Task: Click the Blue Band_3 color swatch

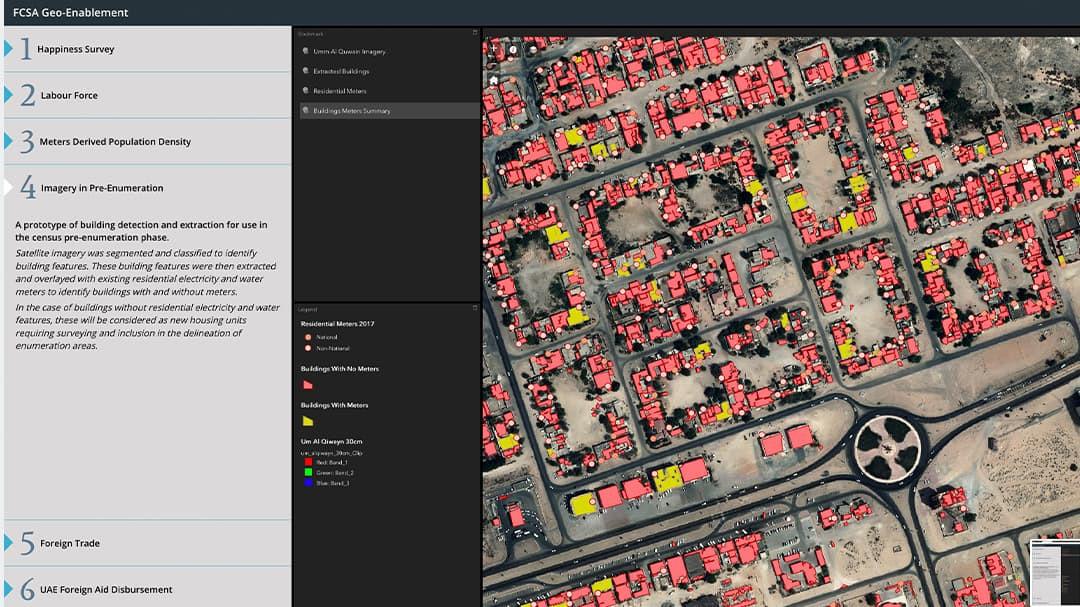Action: pos(308,483)
